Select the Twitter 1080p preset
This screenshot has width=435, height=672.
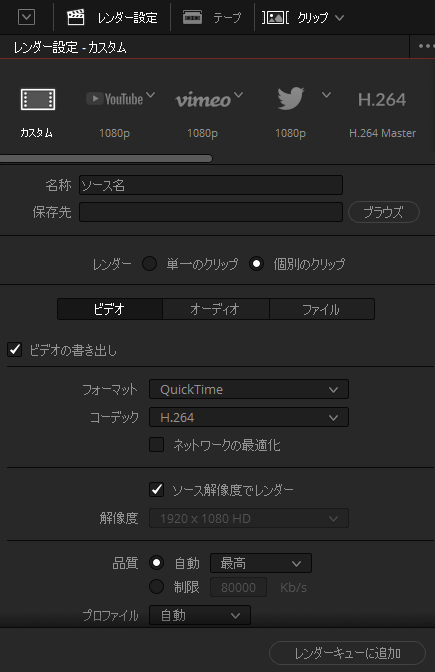point(291,113)
